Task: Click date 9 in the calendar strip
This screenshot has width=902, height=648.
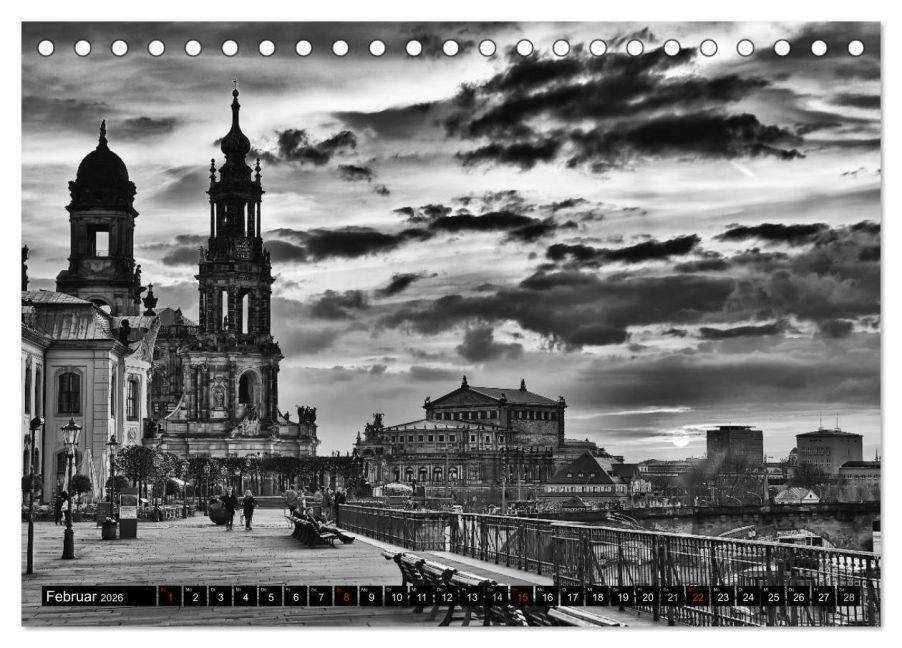Action: (x=371, y=596)
